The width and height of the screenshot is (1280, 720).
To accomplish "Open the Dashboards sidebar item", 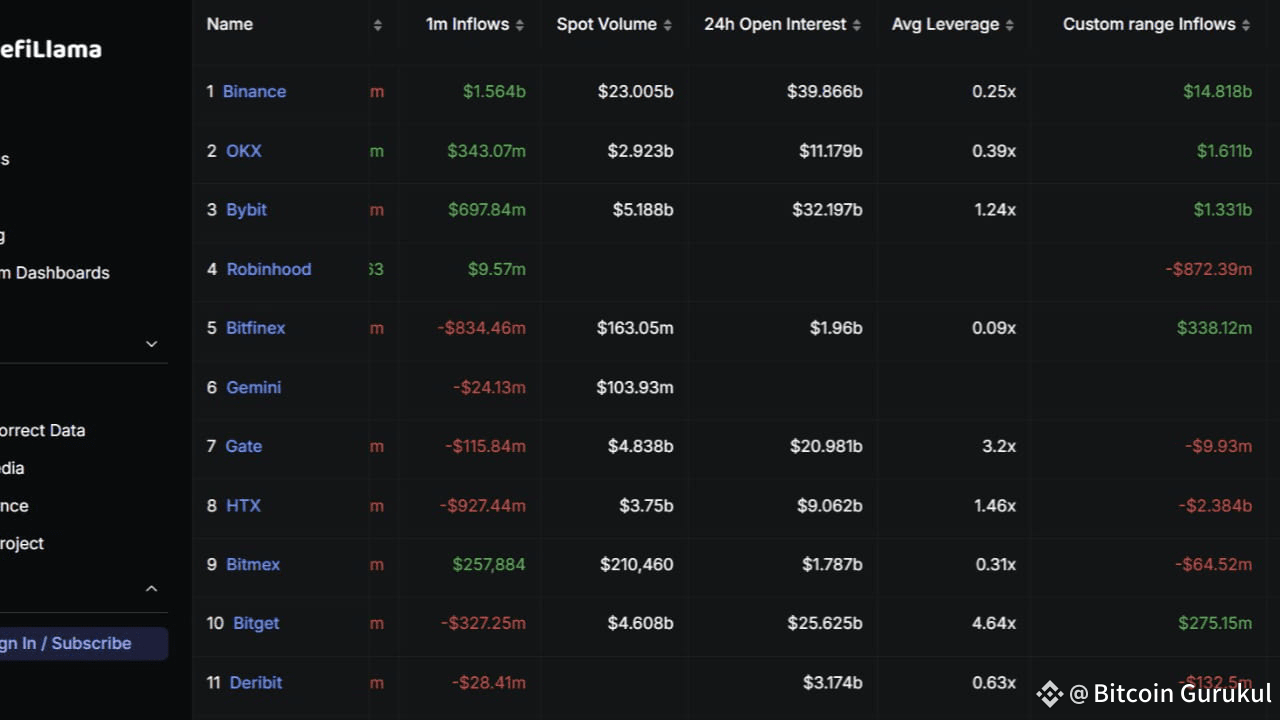I will 55,273.
